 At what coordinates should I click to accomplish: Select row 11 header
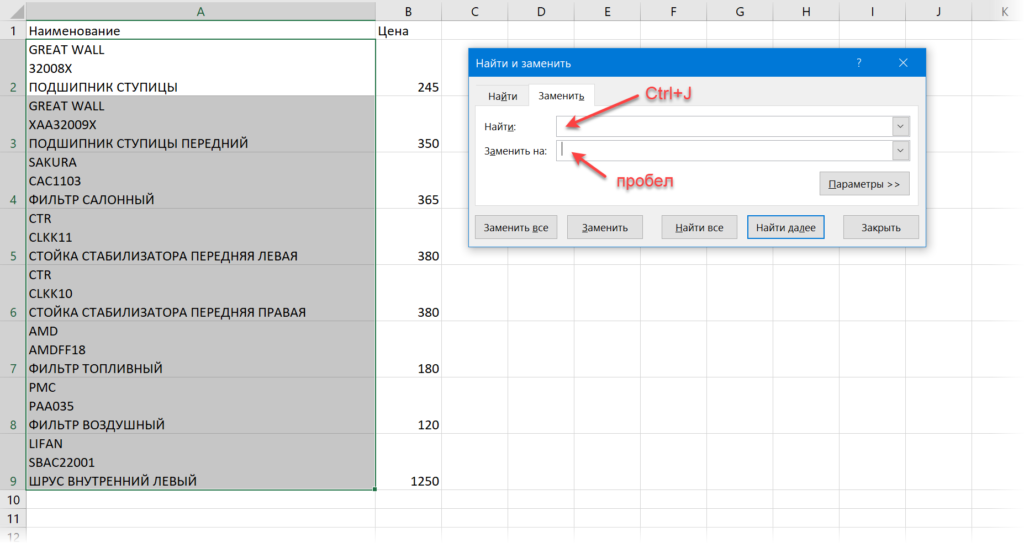click(13, 519)
